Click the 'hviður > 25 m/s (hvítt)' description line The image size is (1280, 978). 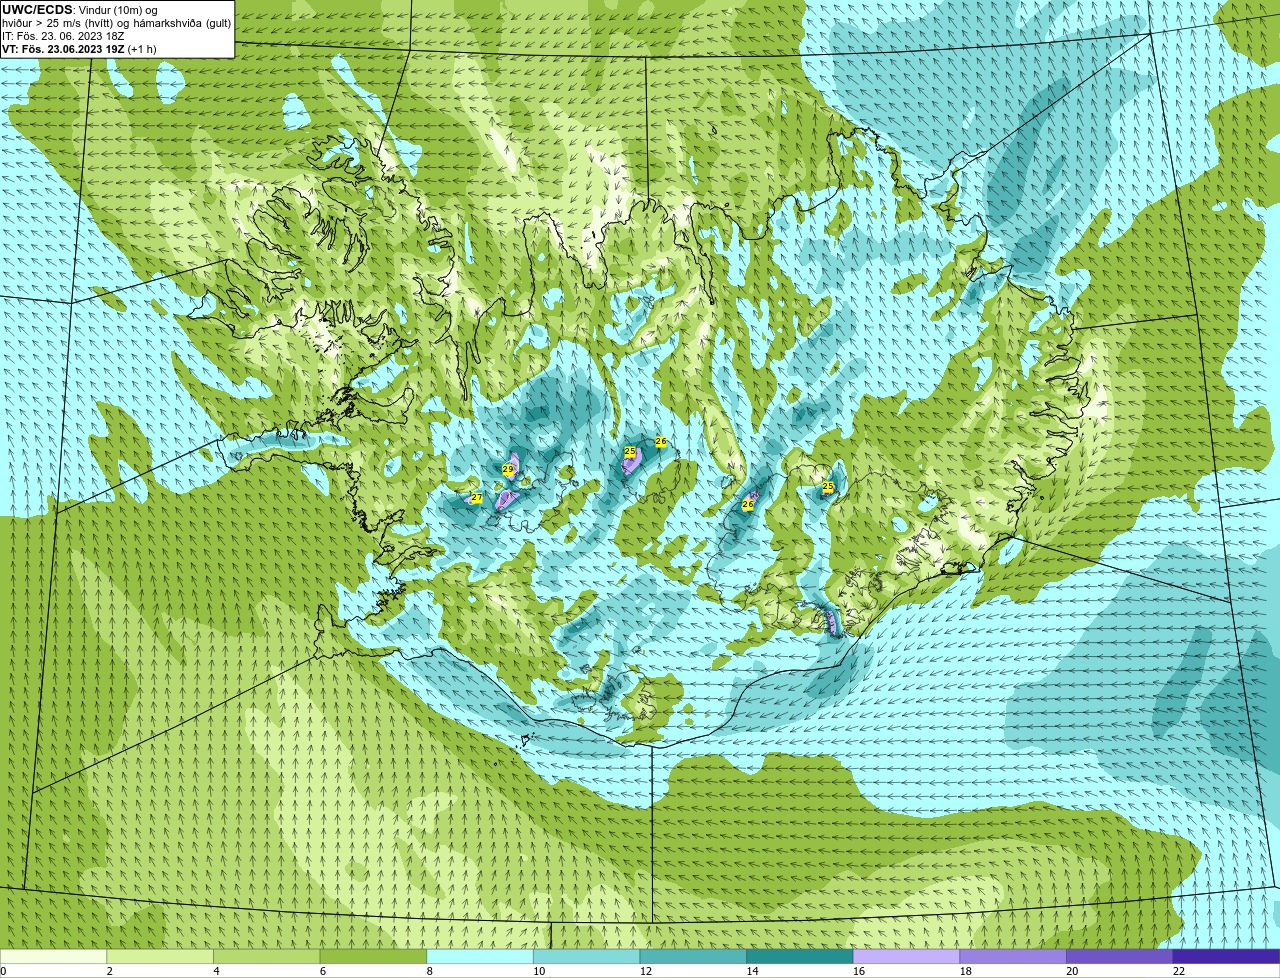tap(116, 23)
